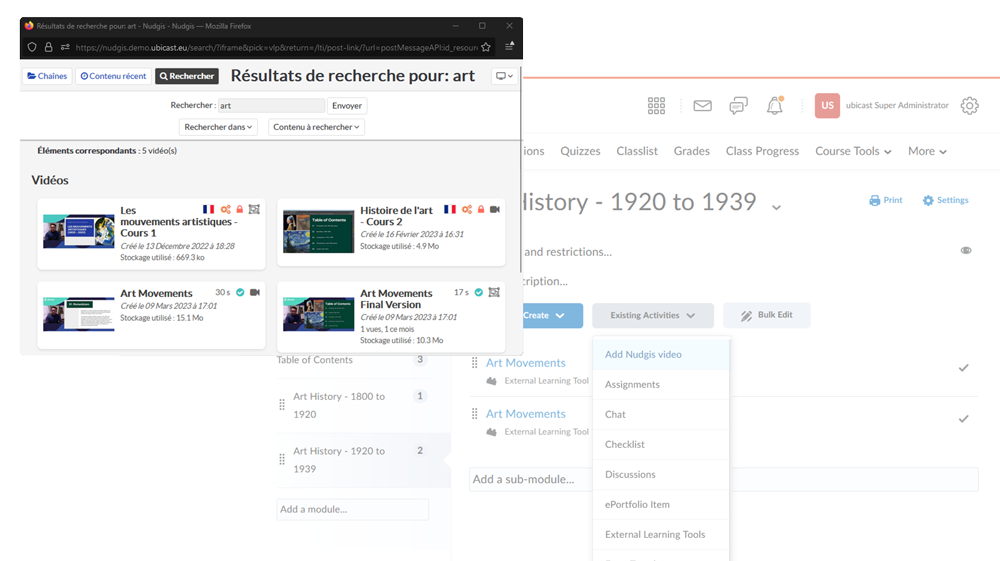The height and width of the screenshot is (561, 1000).
Task: Select Add Nudgis video menu item
Action: (x=643, y=354)
